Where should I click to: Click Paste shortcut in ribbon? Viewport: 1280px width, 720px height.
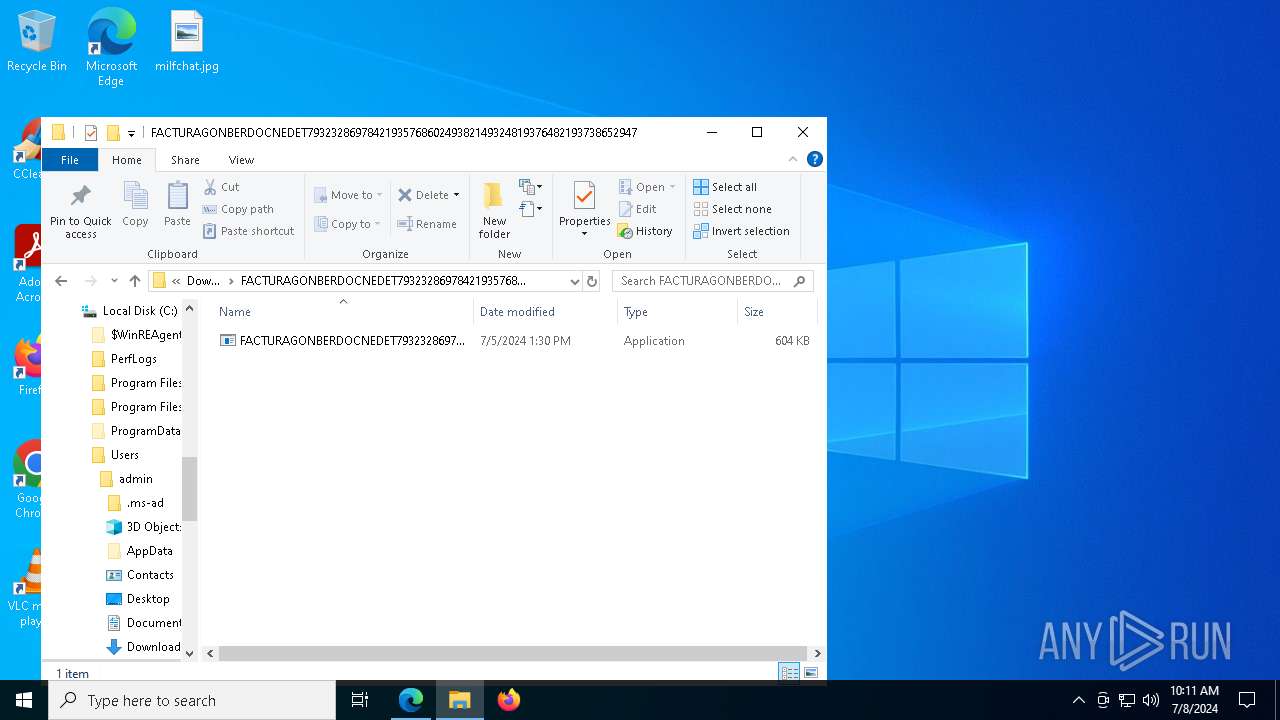249,231
